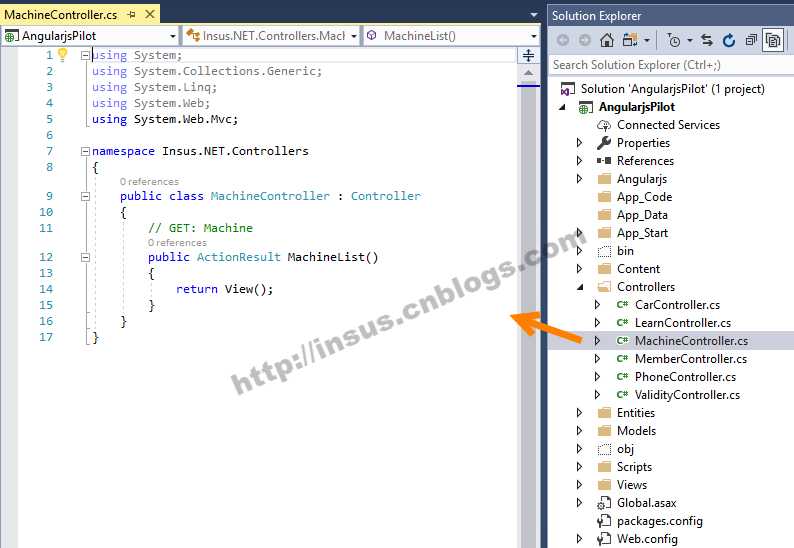Click the hidden bin folder icon

pyautogui.click(x=604, y=251)
